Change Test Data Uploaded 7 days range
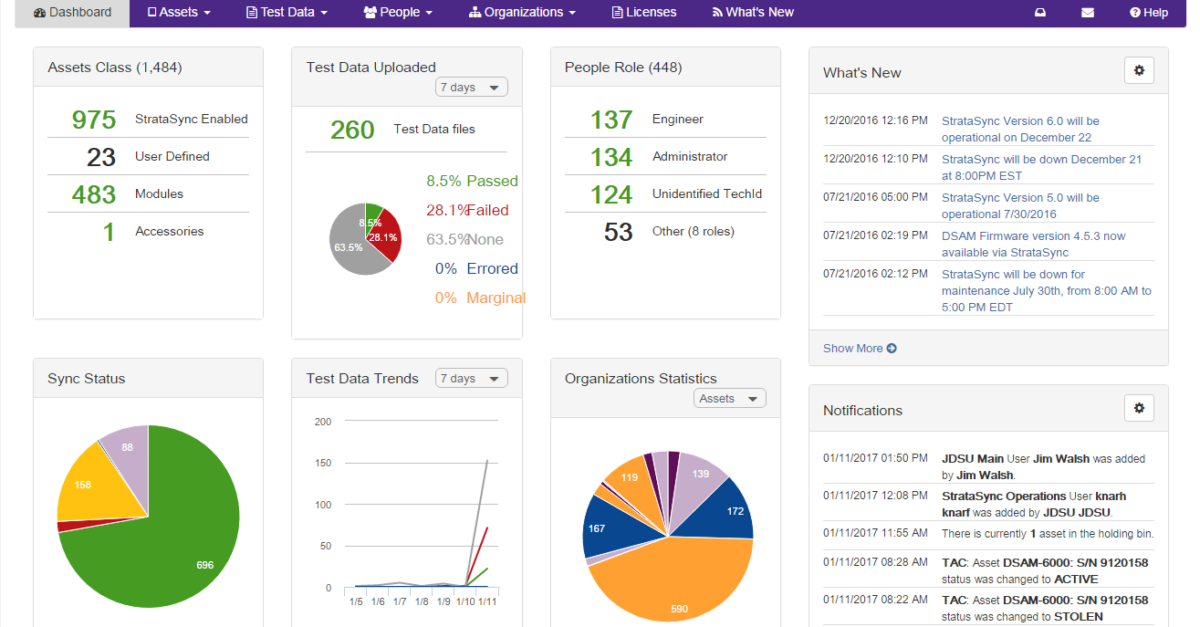Viewport: 1200px width, 627px height. (x=471, y=88)
